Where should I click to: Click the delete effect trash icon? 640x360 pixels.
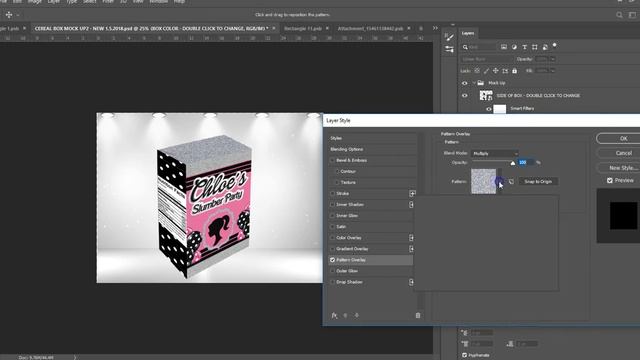(418, 316)
